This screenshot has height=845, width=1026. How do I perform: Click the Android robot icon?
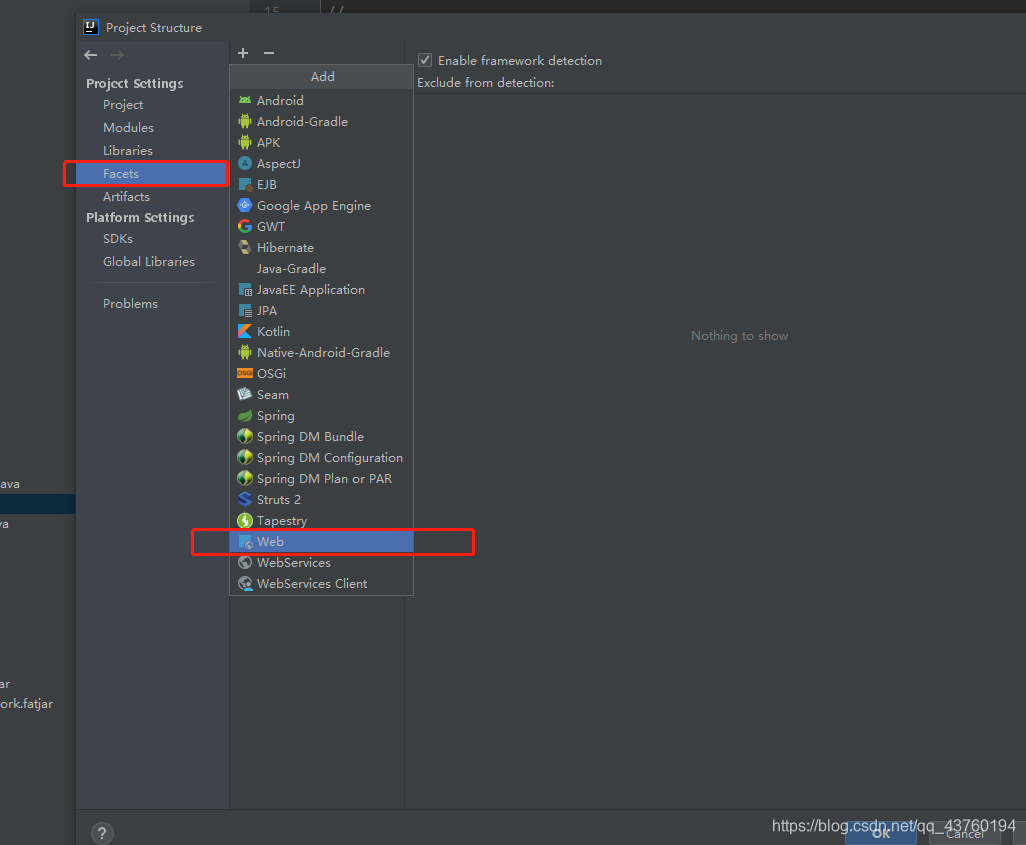click(245, 100)
